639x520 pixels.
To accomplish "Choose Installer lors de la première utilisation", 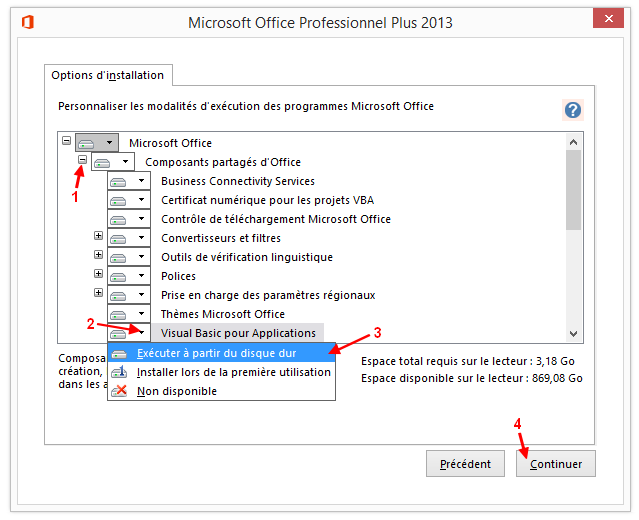I will click(x=233, y=372).
